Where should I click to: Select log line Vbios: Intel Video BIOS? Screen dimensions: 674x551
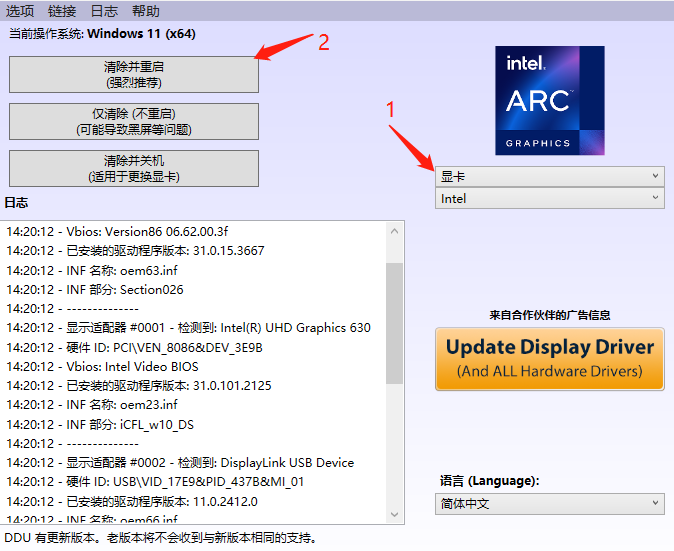click(x=102, y=367)
